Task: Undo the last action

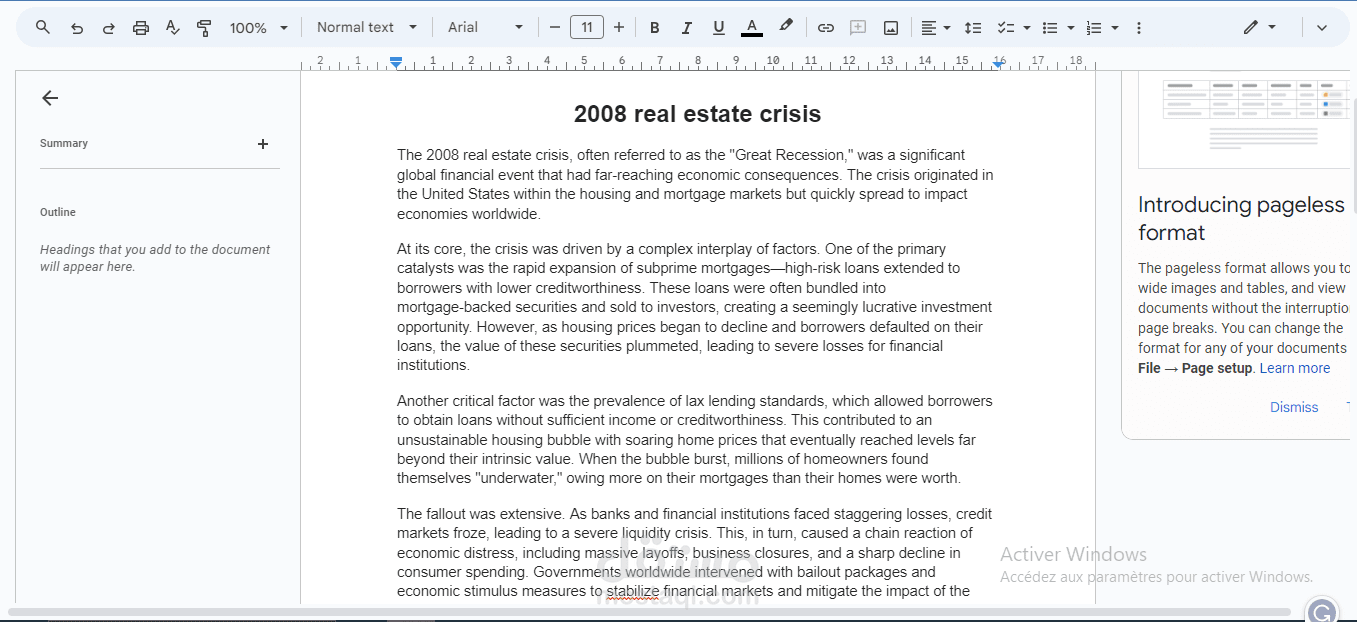Action: pos(77,28)
